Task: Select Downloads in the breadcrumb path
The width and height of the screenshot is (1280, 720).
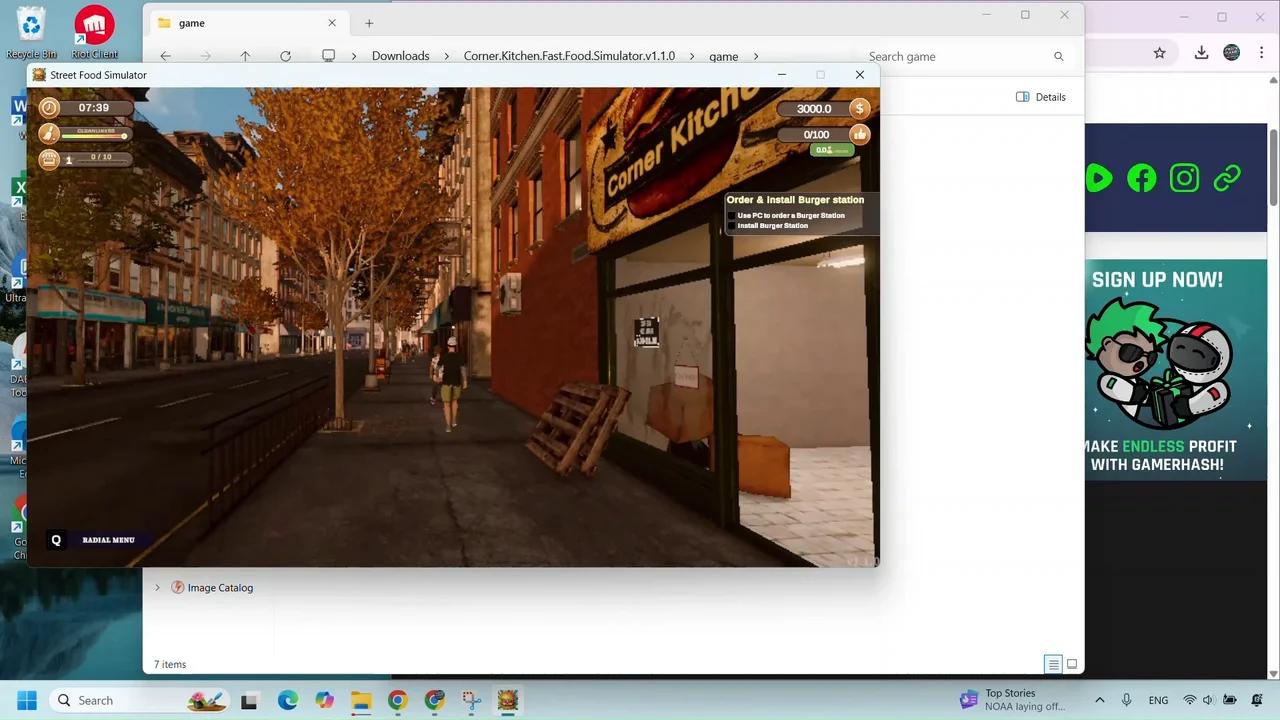Action: (x=400, y=56)
